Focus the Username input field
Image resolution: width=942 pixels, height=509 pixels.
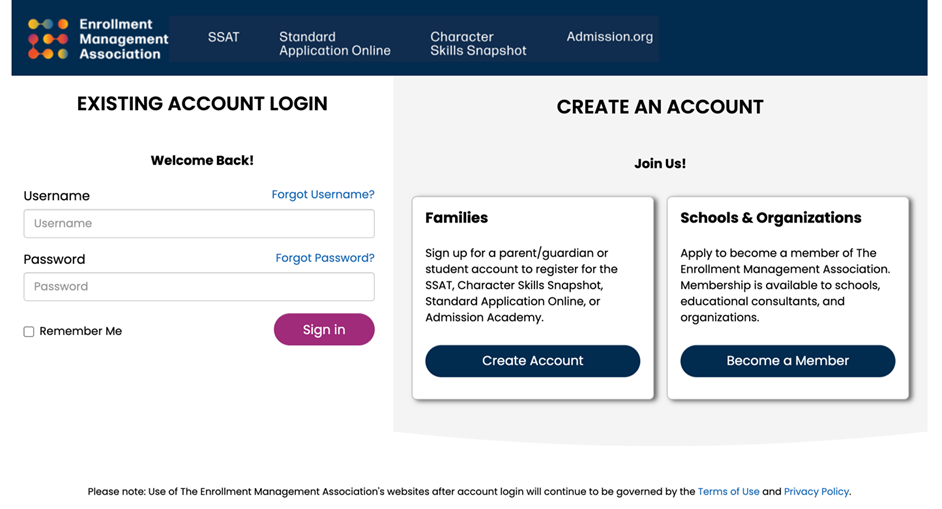pyautogui.click(x=199, y=224)
